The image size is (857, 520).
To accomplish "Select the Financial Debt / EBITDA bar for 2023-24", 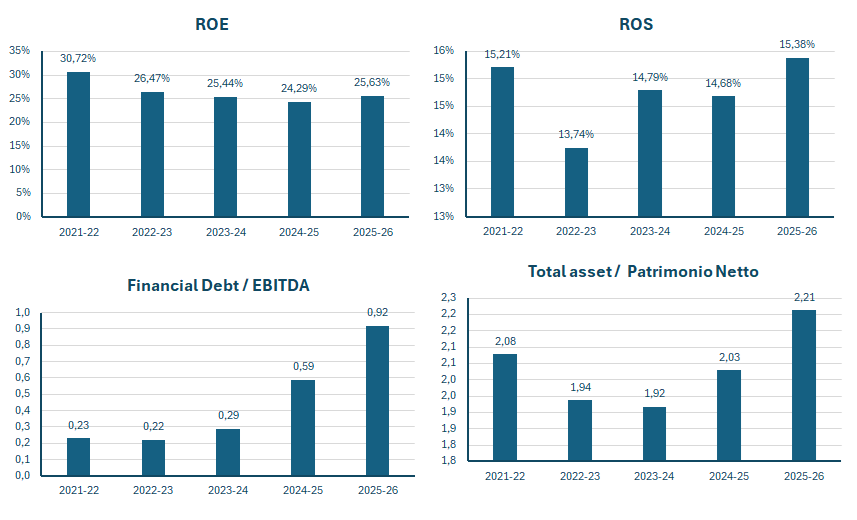I will pyautogui.click(x=228, y=453).
